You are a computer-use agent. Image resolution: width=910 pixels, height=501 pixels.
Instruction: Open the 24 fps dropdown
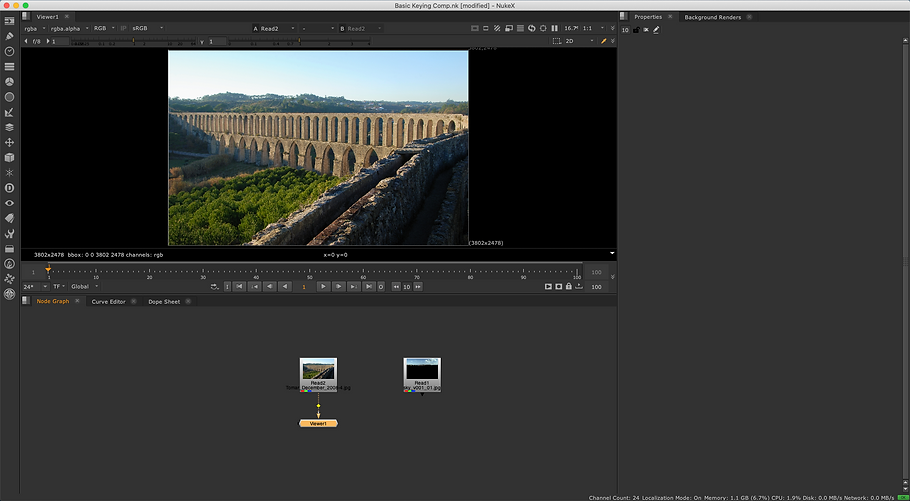click(35, 286)
